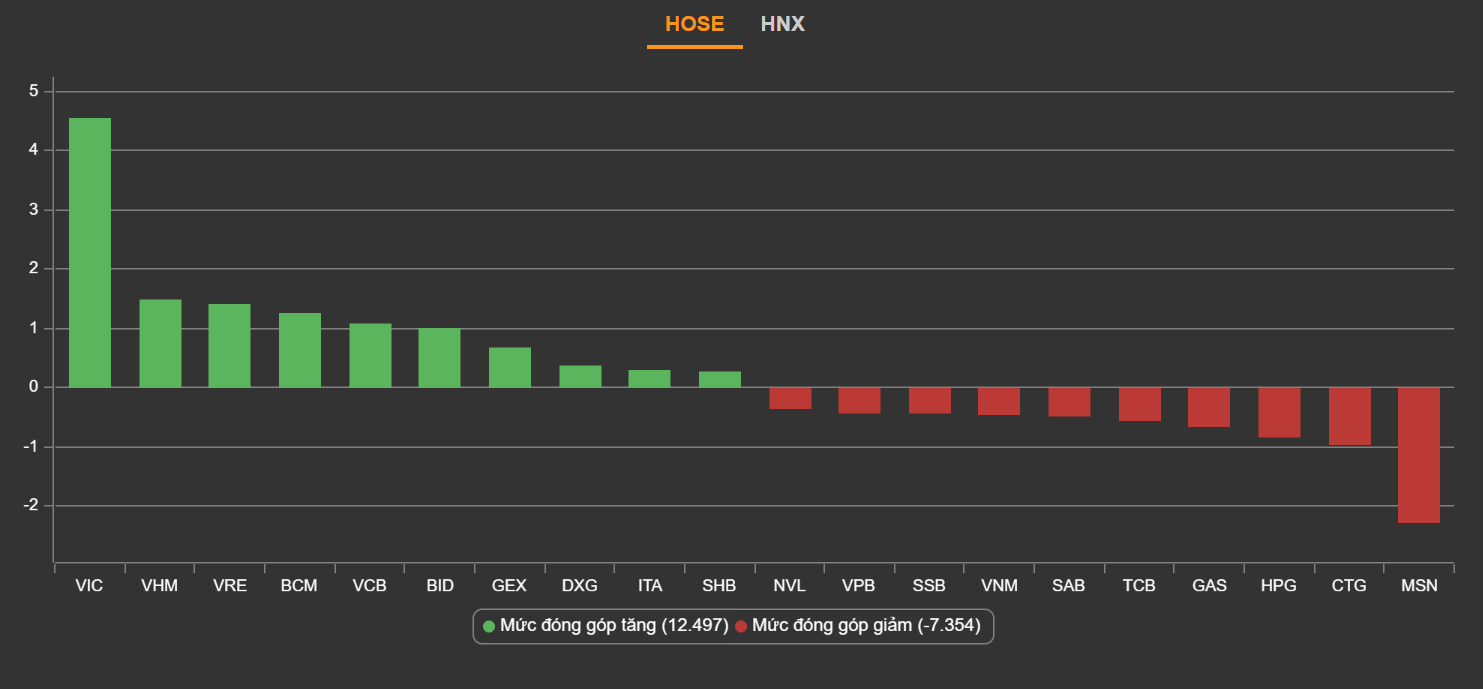The image size is (1483, 689).
Task: Switch to the HNX tab
Action: 782,24
